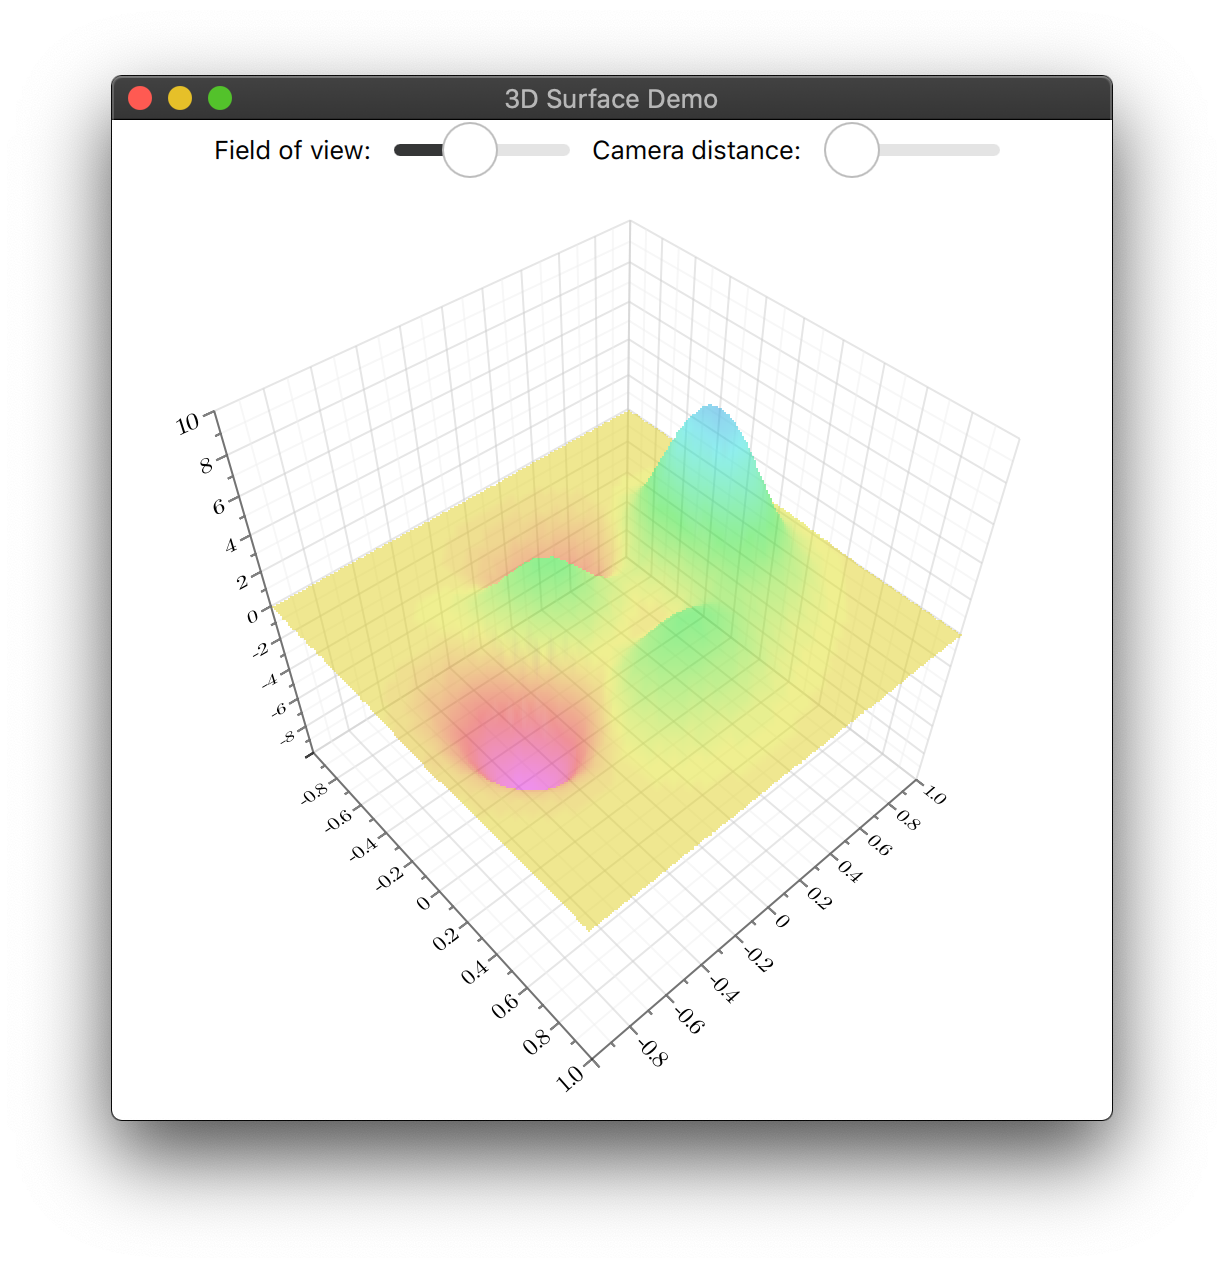Click the green zoom window button
This screenshot has height=1268, width=1224.
(220, 98)
